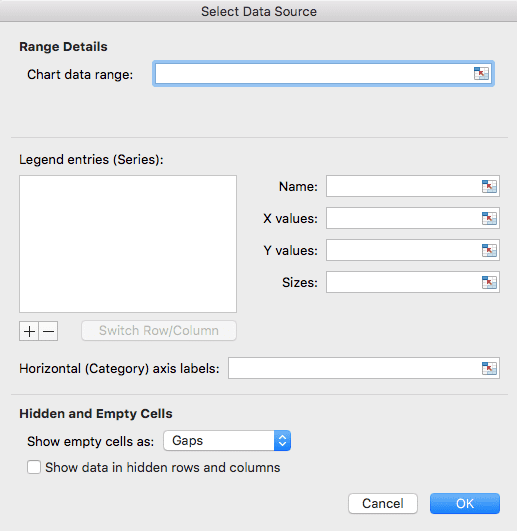Viewport: 517px width, 531px height.
Task: Click range selector icon for Horizontal axis labels
Action: click(x=489, y=368)
